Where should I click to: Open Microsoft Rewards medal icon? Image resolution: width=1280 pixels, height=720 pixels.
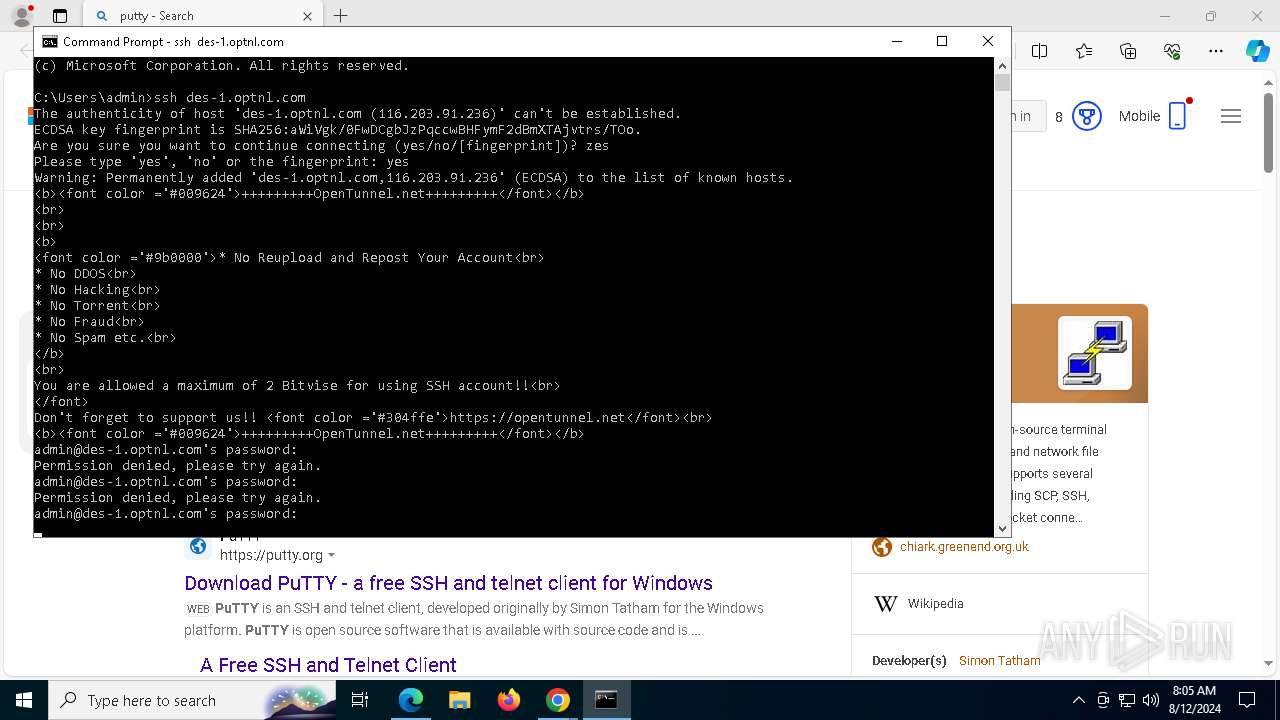1086,116
